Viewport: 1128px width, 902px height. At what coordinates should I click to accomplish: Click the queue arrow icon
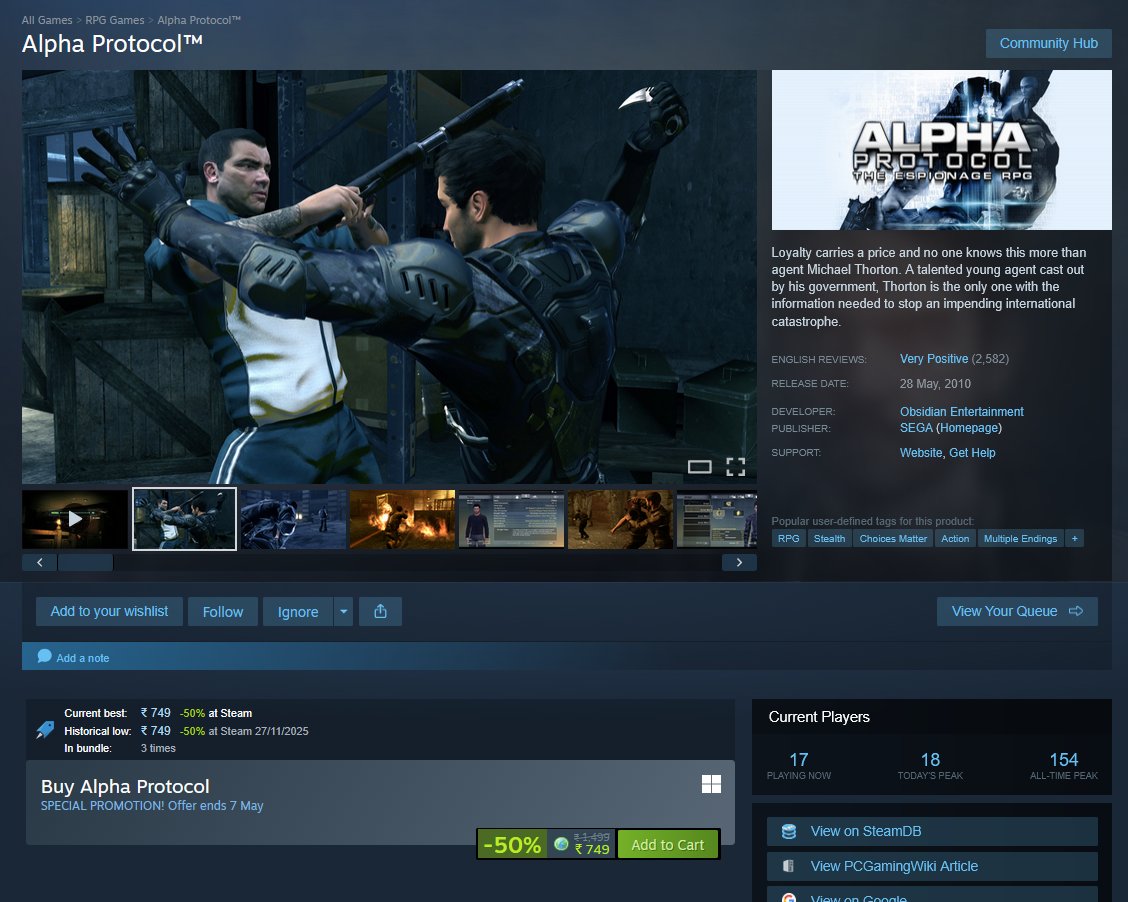click(1075, 611)
